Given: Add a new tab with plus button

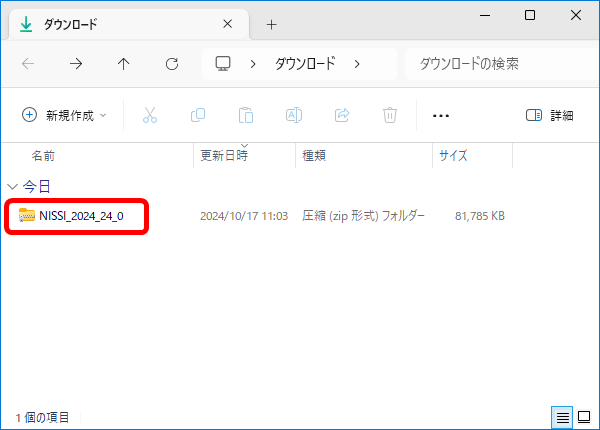Looking at the screenshot, I should coord(271,24).
